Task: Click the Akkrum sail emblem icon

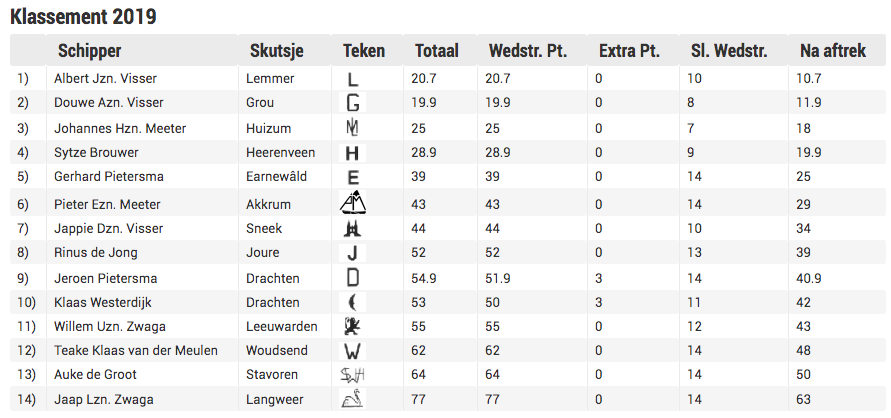Action: pyautogui.click(x=353, y=204)
